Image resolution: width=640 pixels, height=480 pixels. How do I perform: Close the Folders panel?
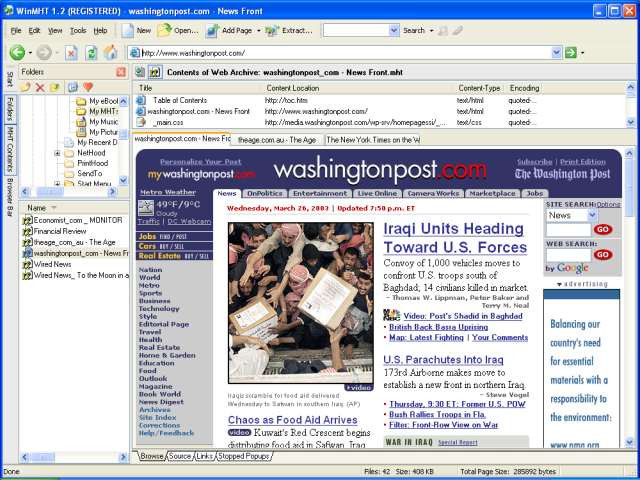tap(121, 72)
